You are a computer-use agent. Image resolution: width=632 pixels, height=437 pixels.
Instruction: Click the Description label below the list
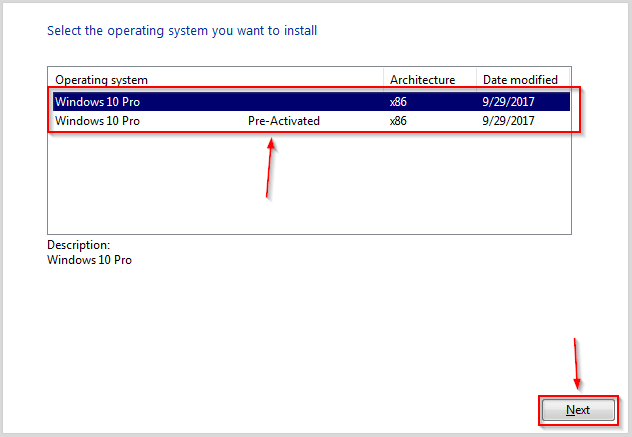79,245
